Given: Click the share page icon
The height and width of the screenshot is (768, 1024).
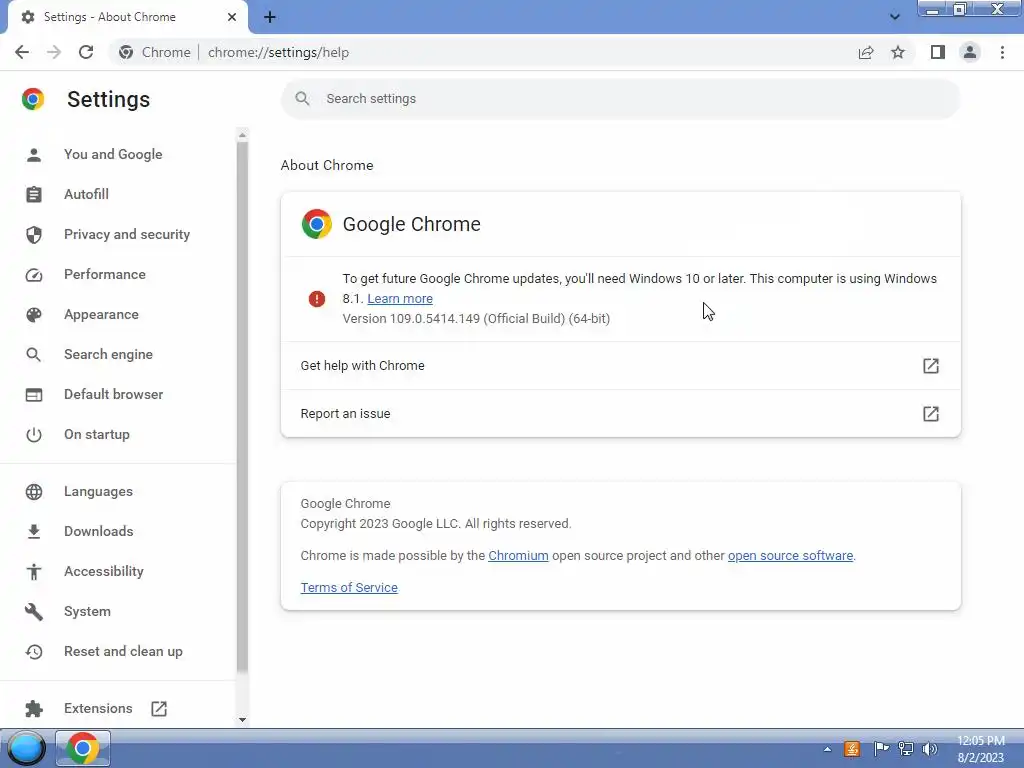Looking at the screenshot, I should [x=866, y=52].
